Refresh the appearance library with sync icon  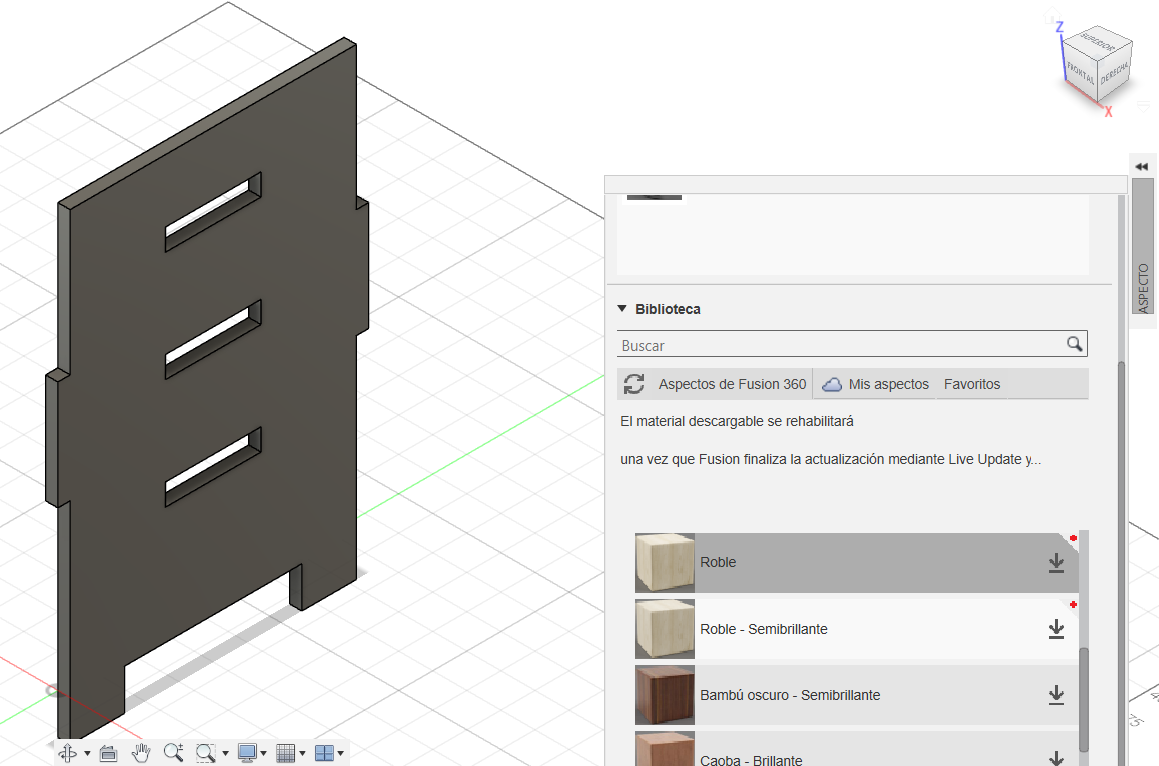(x=633, y=384)
